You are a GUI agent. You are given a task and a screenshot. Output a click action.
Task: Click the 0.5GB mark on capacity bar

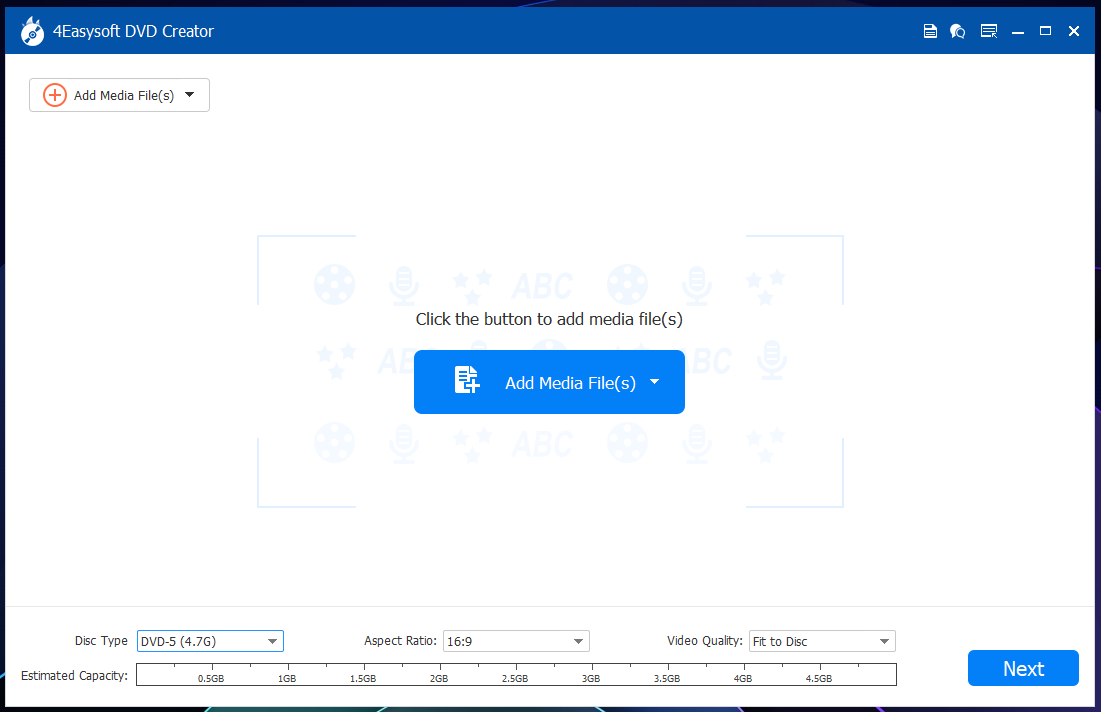point(211,678)
